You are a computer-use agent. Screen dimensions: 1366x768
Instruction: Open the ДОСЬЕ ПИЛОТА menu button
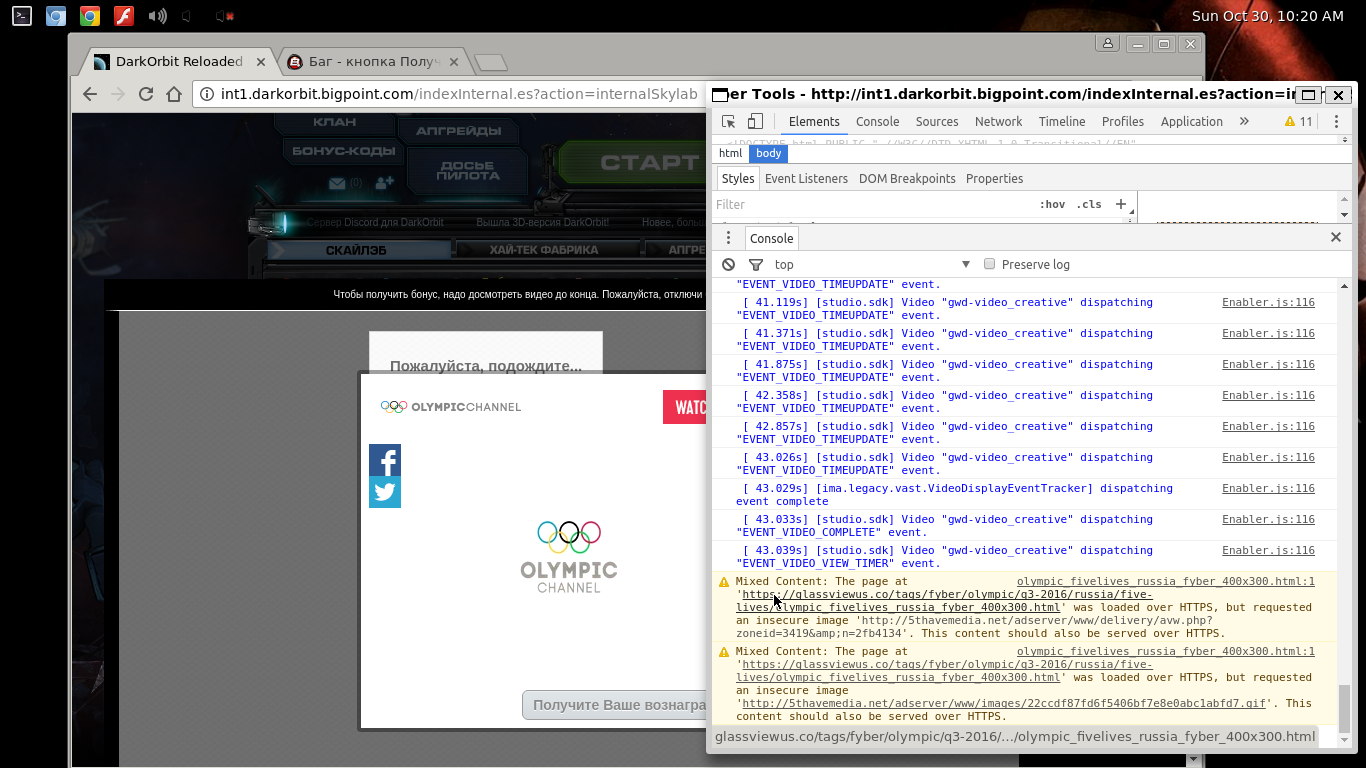[466, 170]
